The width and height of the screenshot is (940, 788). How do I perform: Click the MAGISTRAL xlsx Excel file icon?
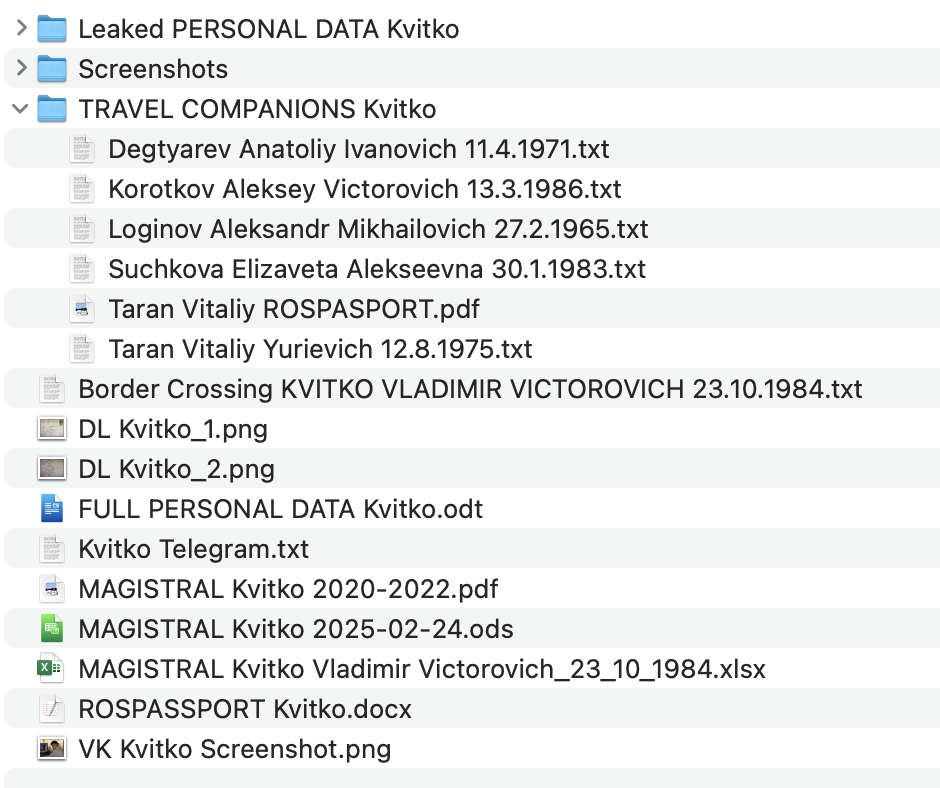pos(52,669)
